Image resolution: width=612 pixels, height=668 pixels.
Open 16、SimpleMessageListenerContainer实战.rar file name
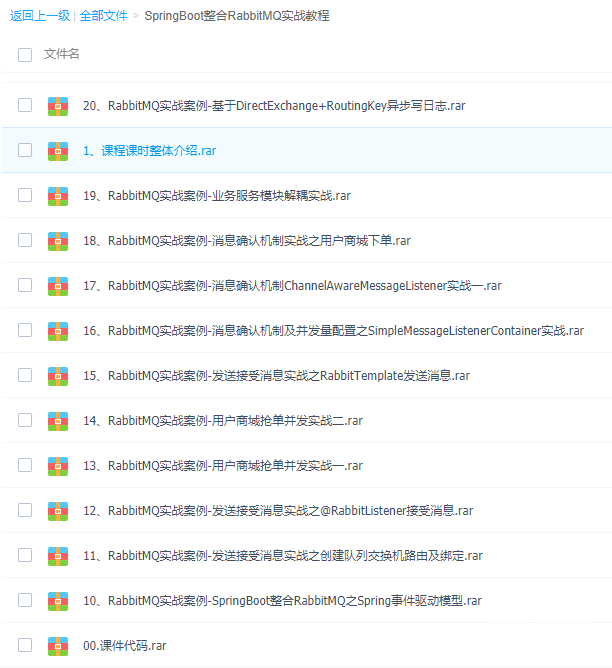333,331
